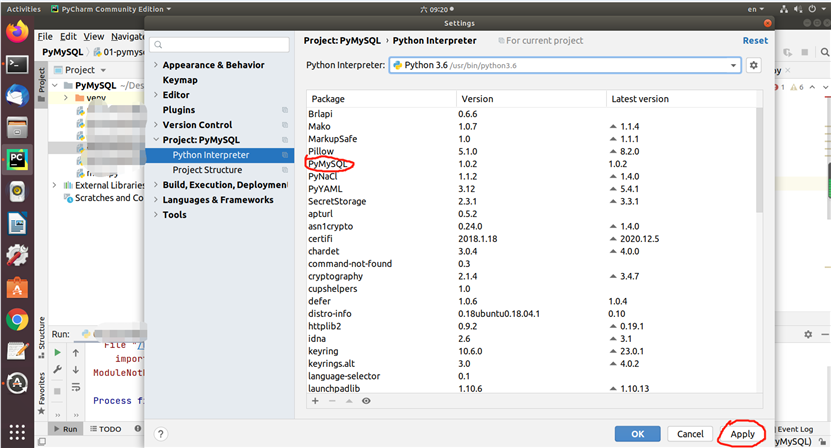
Task: Toggle show early releases eye icon
Action: [366, 401]
